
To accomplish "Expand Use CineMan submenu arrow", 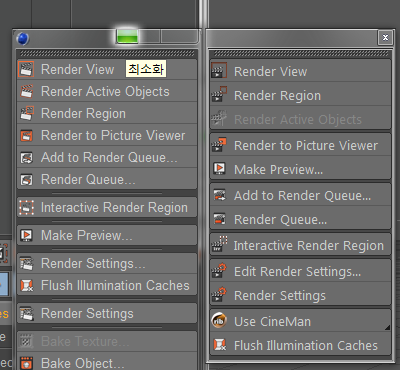I will point(387,328).
